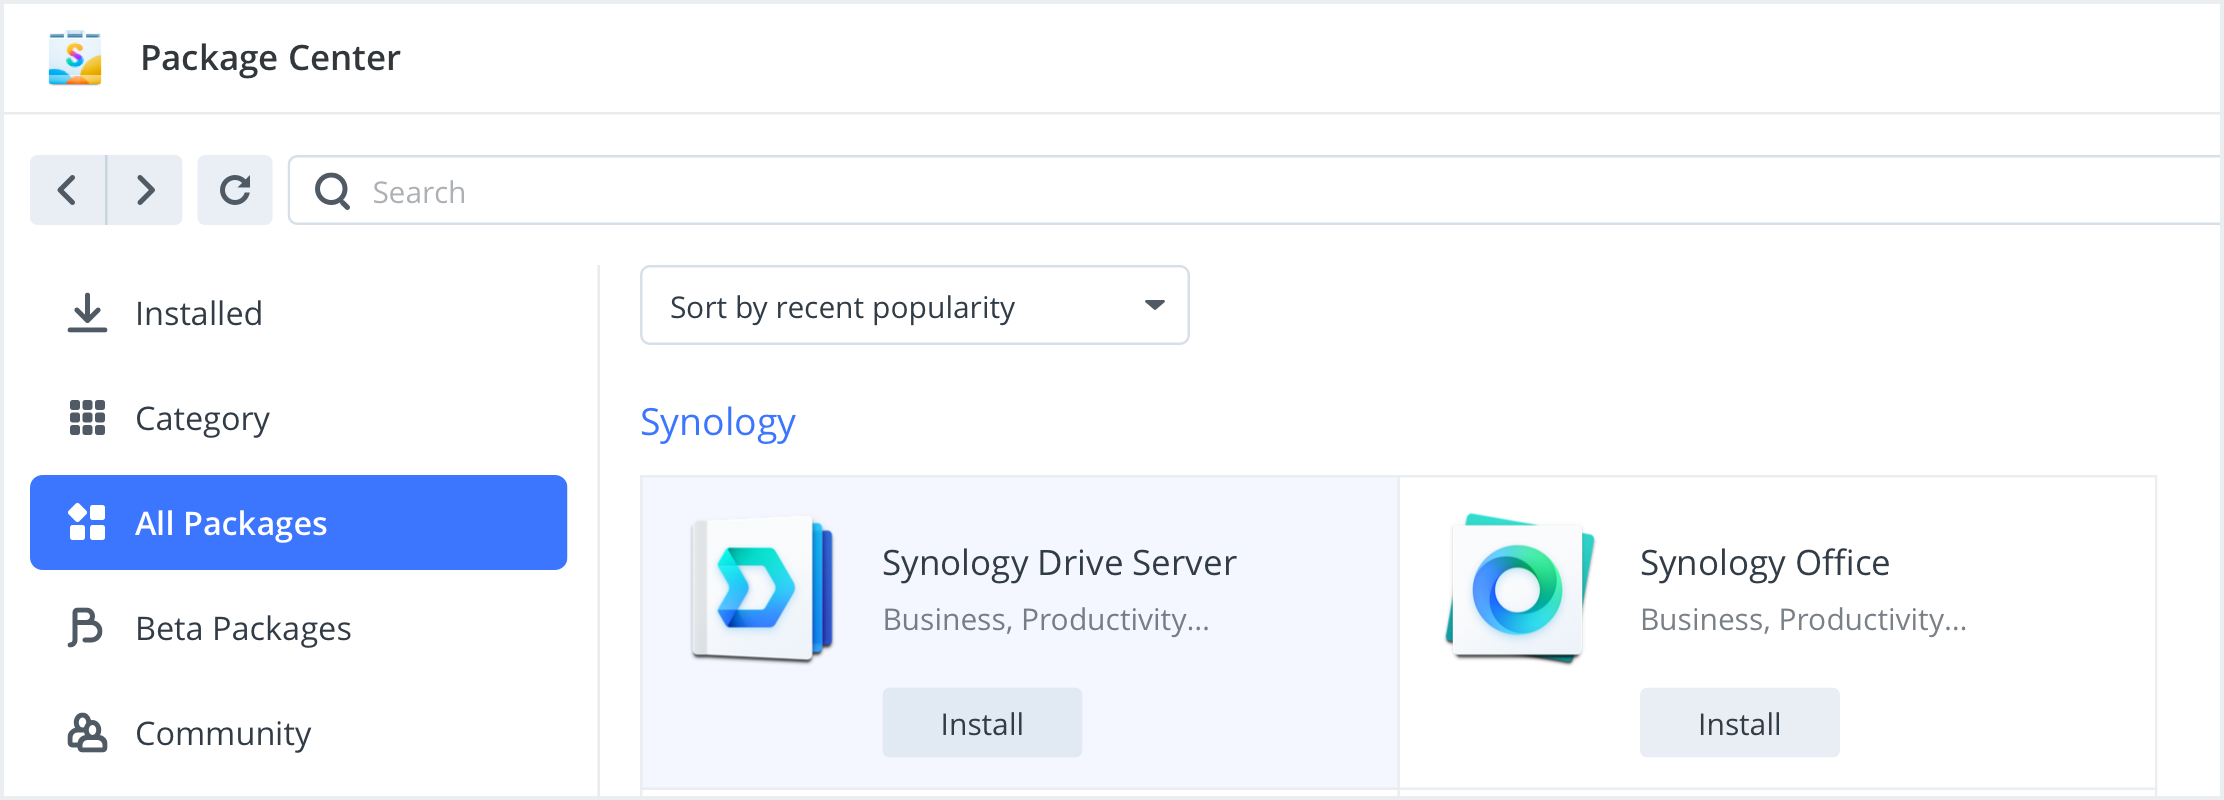Go back with the left arrow button
The height and width of the screenshot is (800, 2224).
click(x=68, y=190)
